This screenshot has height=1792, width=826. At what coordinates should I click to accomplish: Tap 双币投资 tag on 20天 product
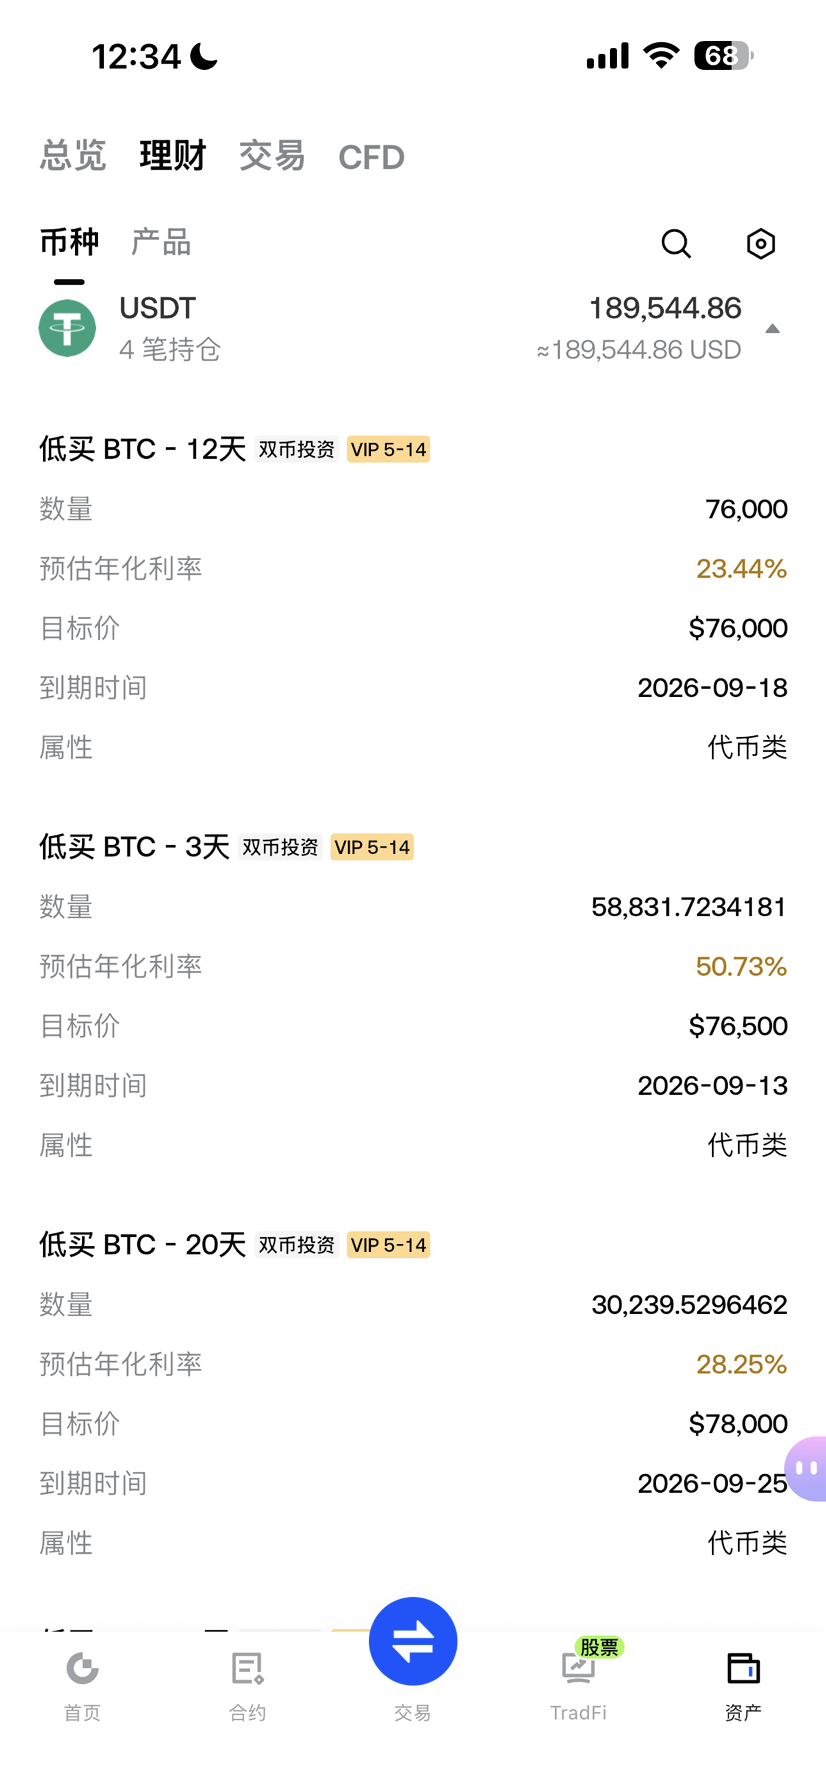click(297, 1245)
